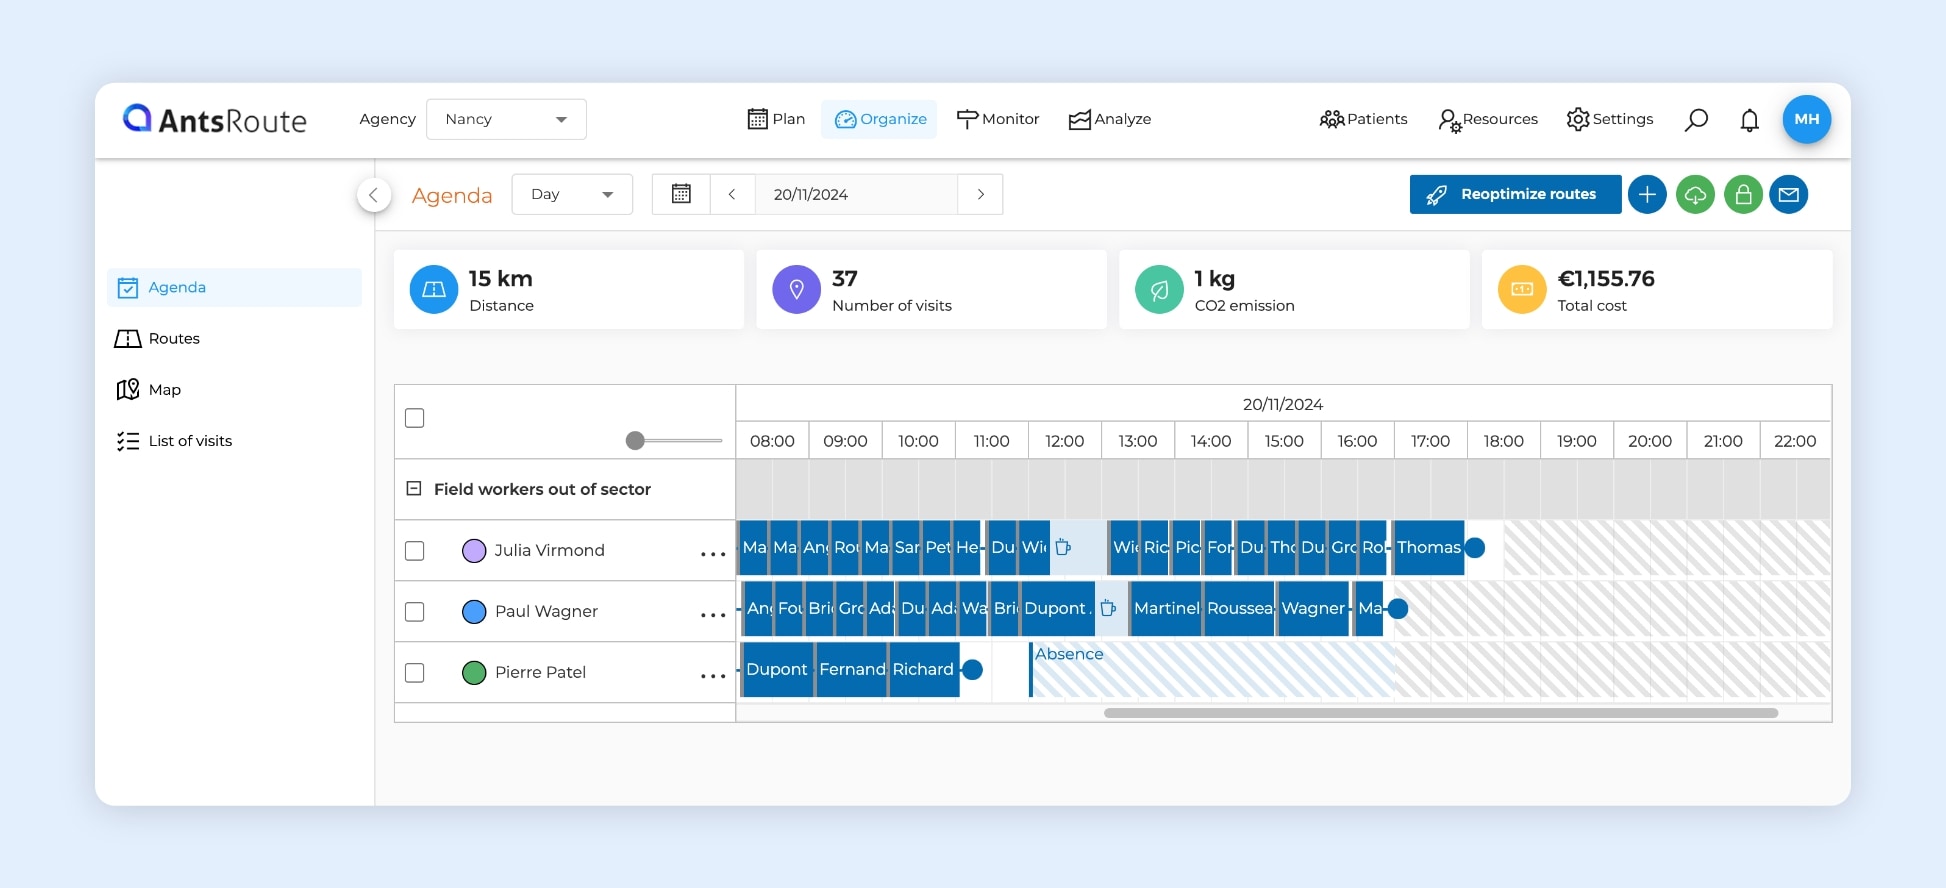Click the blue envelope mail icon

pos(1789,194)
